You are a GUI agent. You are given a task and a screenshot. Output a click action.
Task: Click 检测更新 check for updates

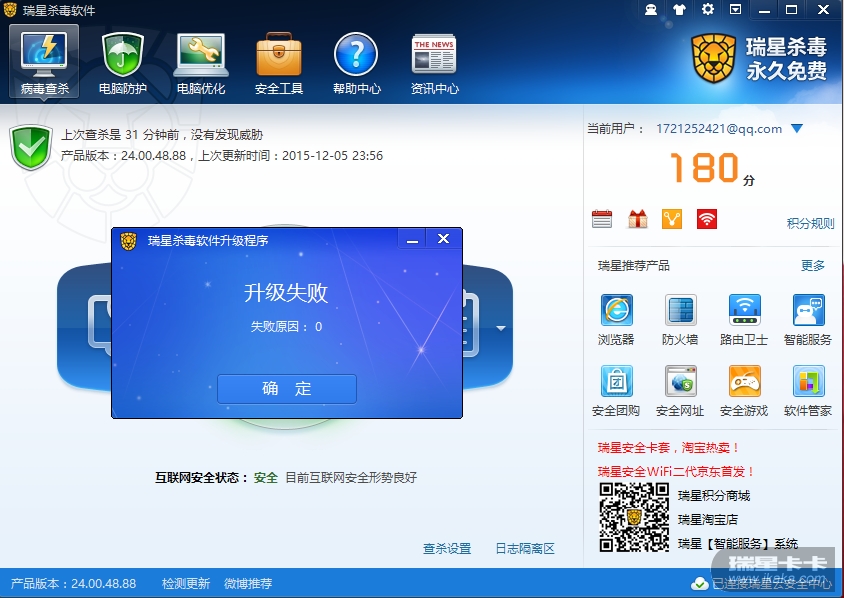(186, 583)
